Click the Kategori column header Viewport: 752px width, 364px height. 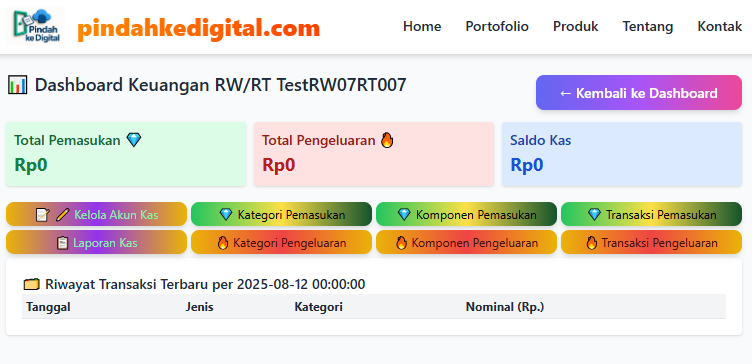318,307
